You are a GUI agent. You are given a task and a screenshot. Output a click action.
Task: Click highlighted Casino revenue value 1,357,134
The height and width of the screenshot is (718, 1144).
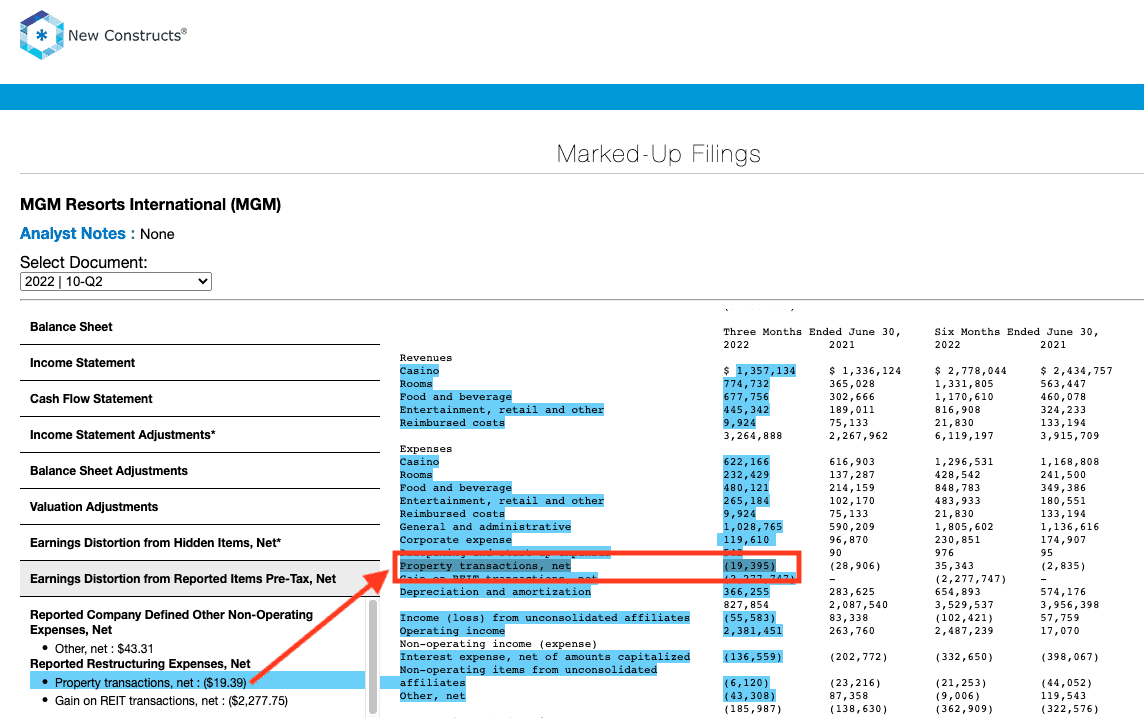click(766, 371)
